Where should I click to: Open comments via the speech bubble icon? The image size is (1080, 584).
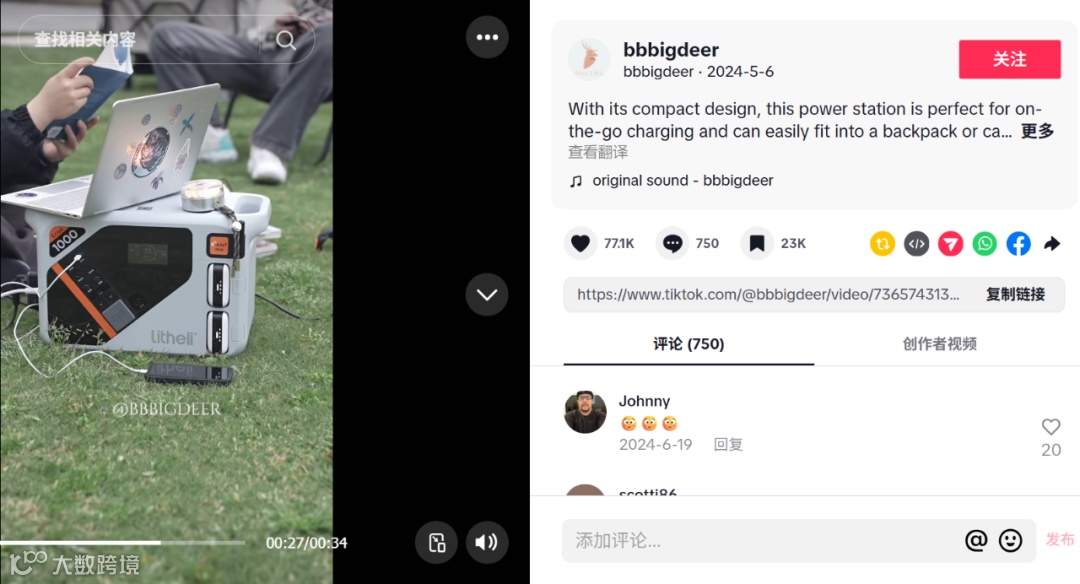(672, 243)
